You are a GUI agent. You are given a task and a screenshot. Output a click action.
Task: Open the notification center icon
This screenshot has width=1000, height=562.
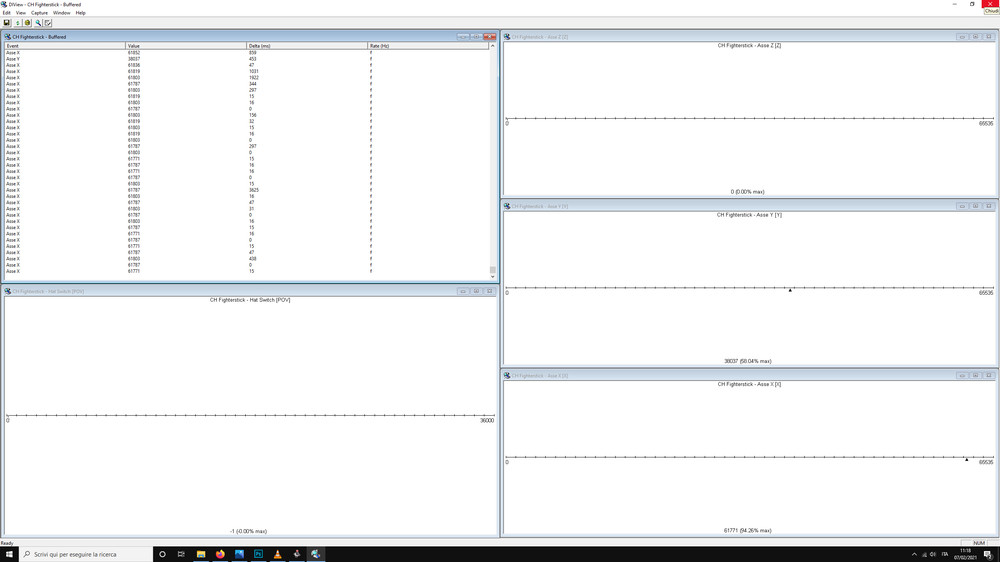988,554
